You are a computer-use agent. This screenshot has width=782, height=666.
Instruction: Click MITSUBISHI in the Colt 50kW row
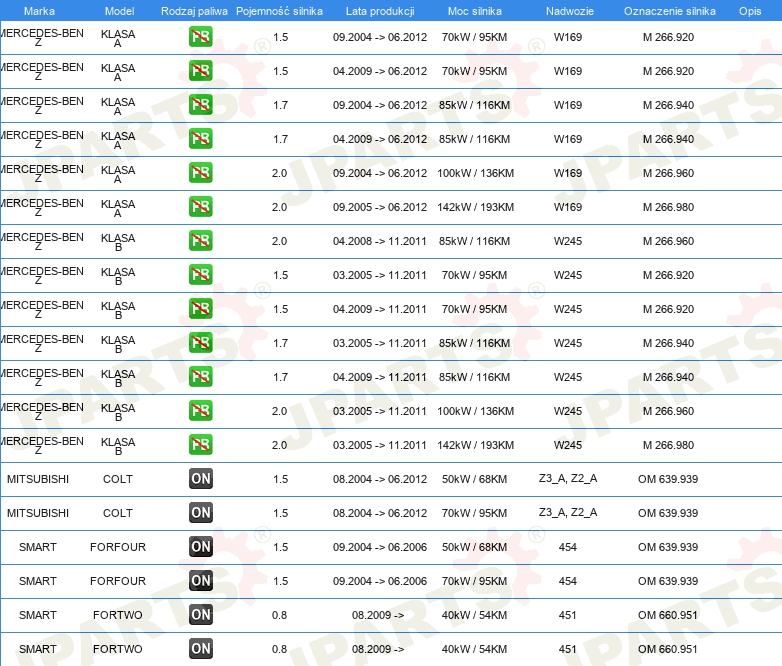[x=38, y=479]
